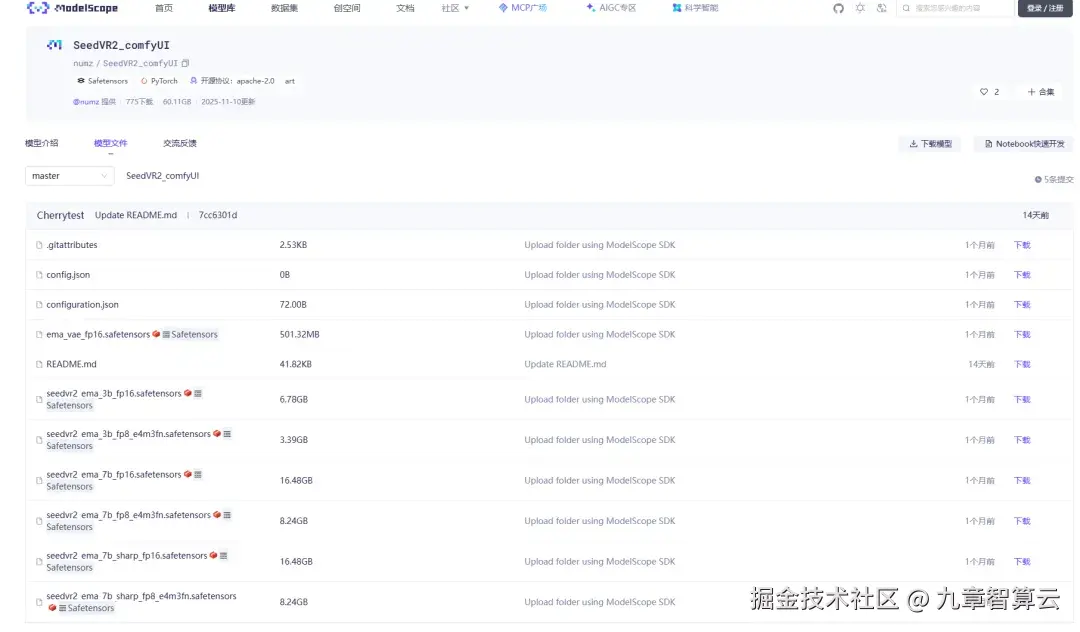The width and height of the screenshot is (1080, 632).
Task: Download ema_vae_fp16.safetensors via 下载 link
Action: (x=1022, y=335)
